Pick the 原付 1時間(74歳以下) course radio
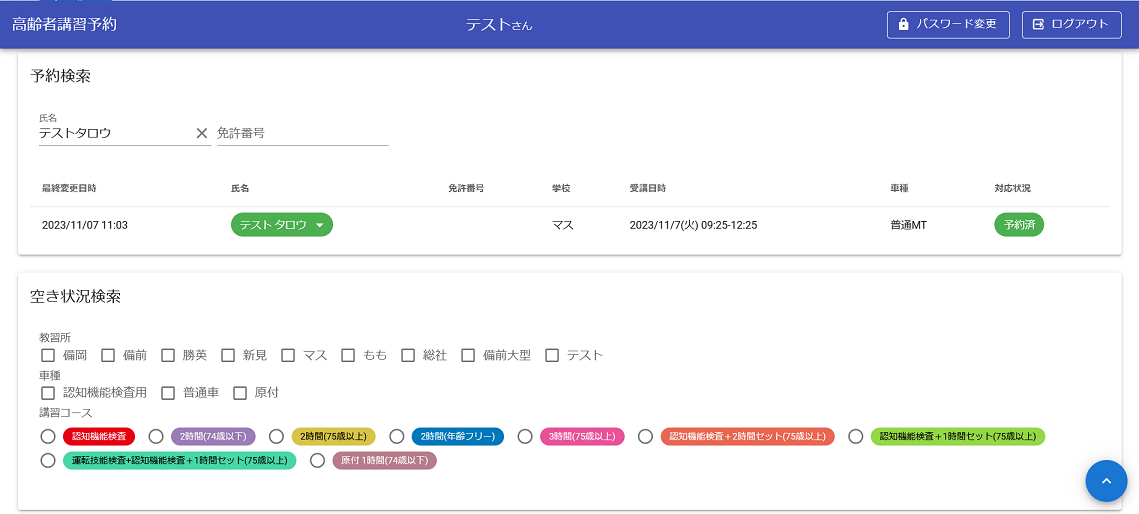The image size is (1139, 514). pos(318,461)
